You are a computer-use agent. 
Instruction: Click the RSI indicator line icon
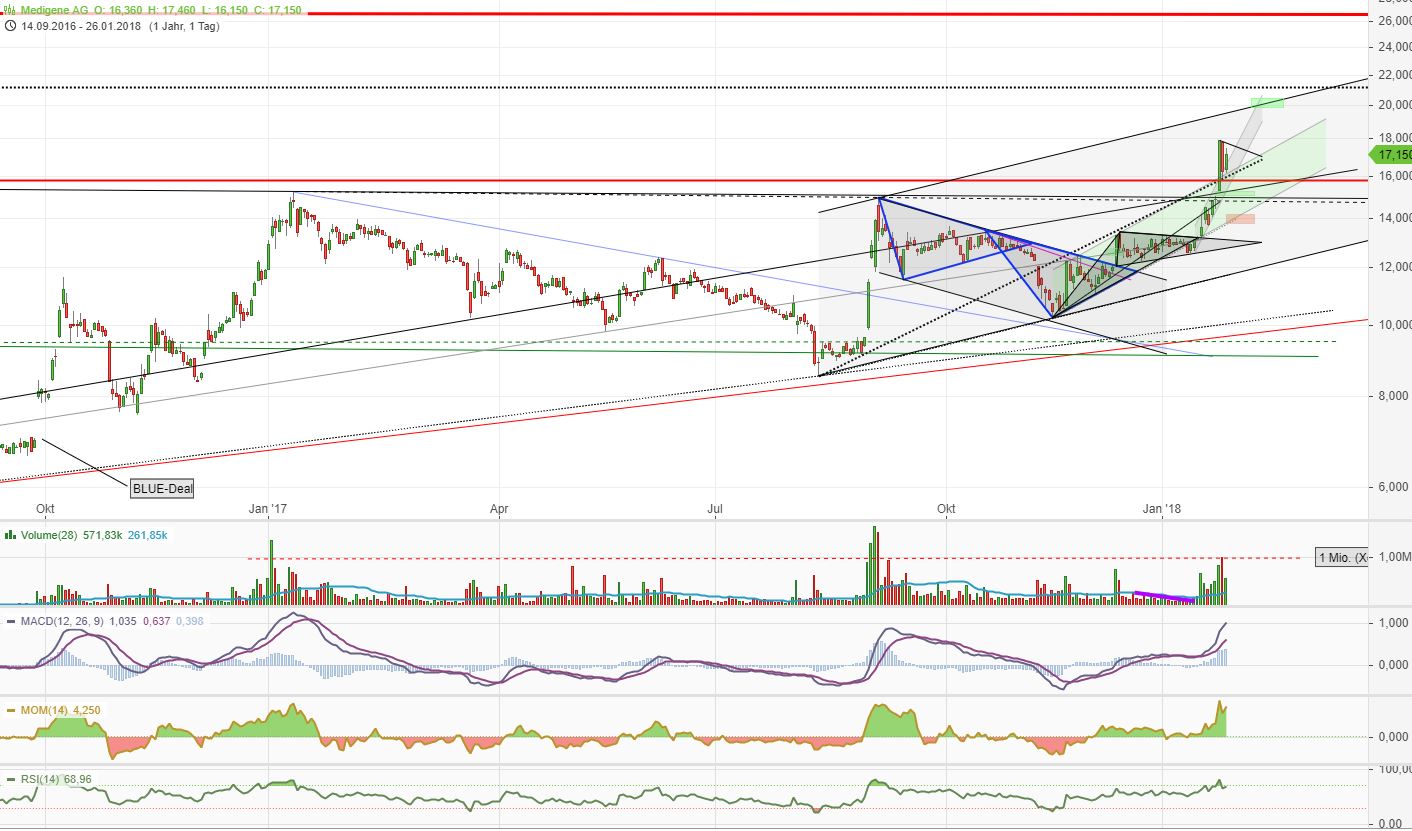[x=11, y=777]
